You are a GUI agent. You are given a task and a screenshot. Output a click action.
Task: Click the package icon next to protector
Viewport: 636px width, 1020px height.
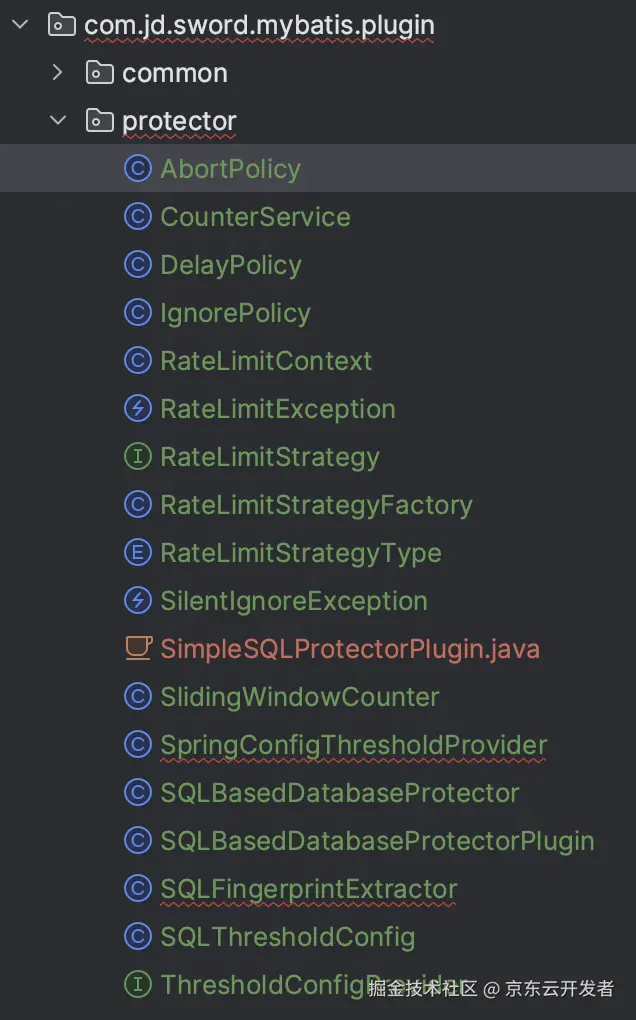coord(99,121)
